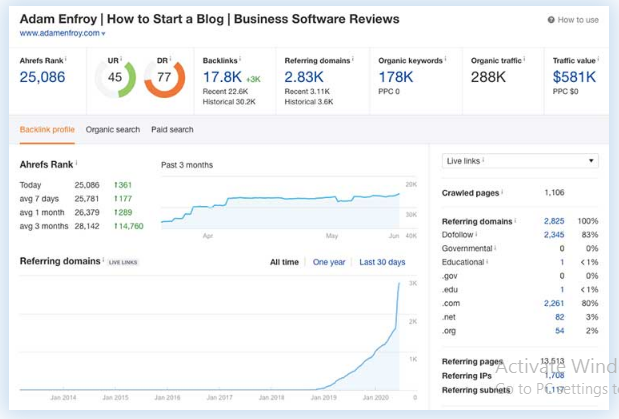Click the info icon beside Organic traffic
Screen dimensions: 619x419
pyautogui.click(x=524, y=59)
